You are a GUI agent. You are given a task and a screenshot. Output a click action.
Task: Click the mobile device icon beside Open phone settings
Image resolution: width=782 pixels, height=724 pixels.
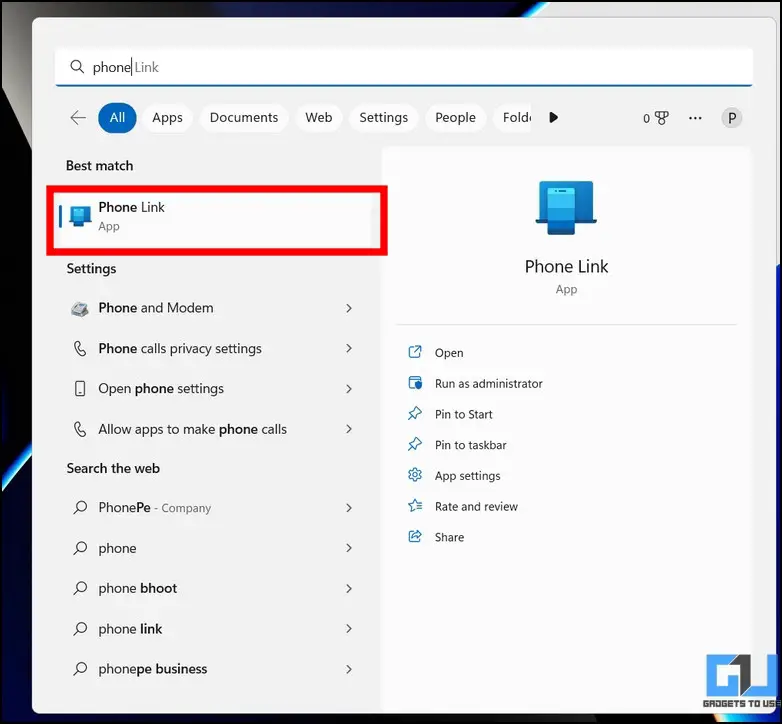(80, 389)
